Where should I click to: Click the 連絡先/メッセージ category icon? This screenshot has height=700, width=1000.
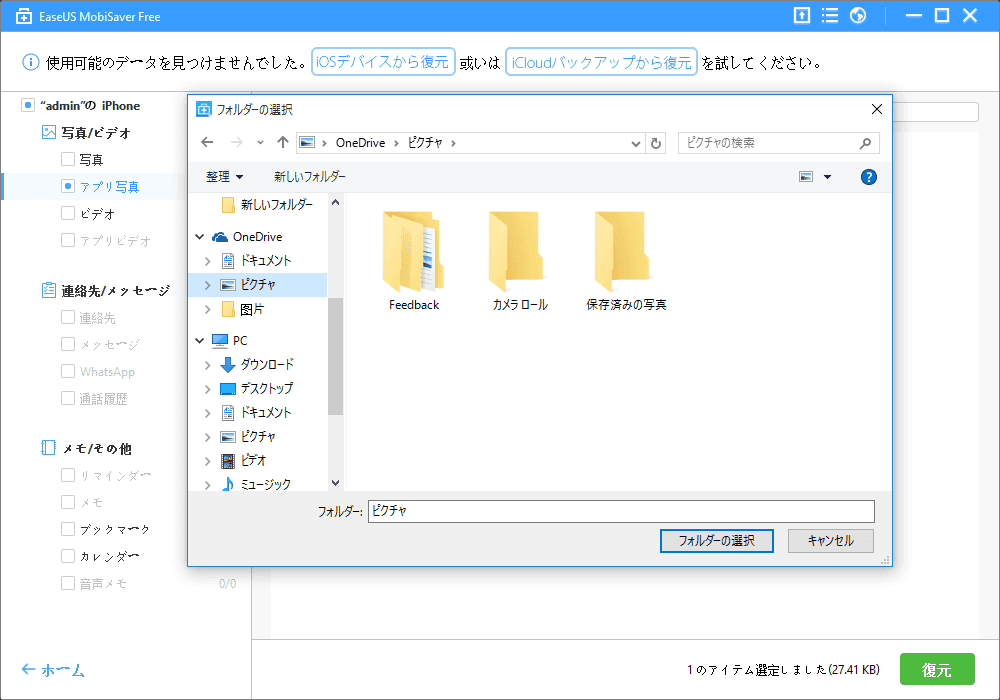coord(48,290)
